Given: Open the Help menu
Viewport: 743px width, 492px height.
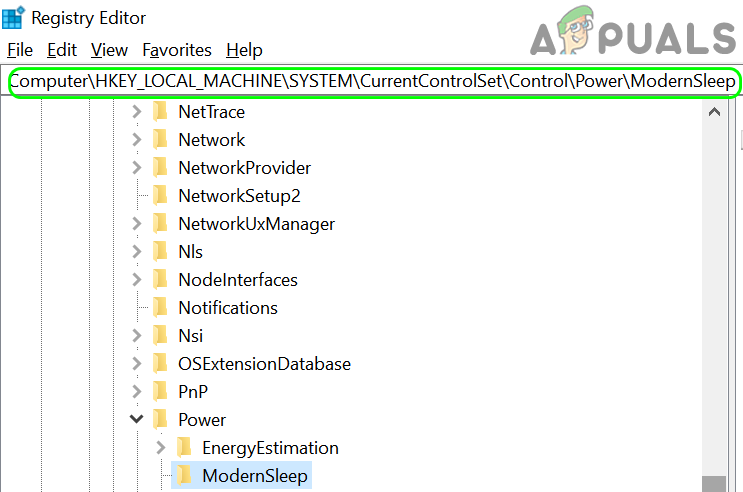Looking at the screenshot, I should click(x=244, y=50).
